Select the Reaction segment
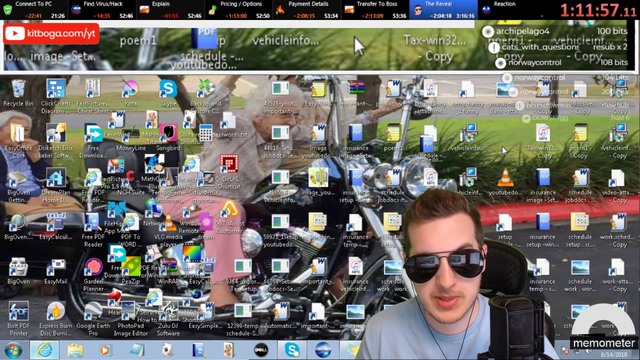Image resolution: width=640 pixels, height=360 pixels. coord(511,10)
